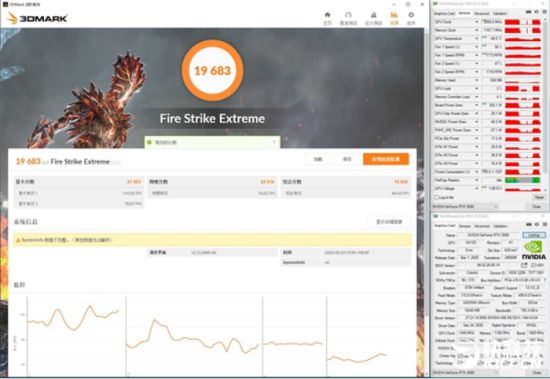Open the results bar-chart icon in 3DMark
Image resolution: width=550 pixels, height=379 pixels.
coord(394,15)
